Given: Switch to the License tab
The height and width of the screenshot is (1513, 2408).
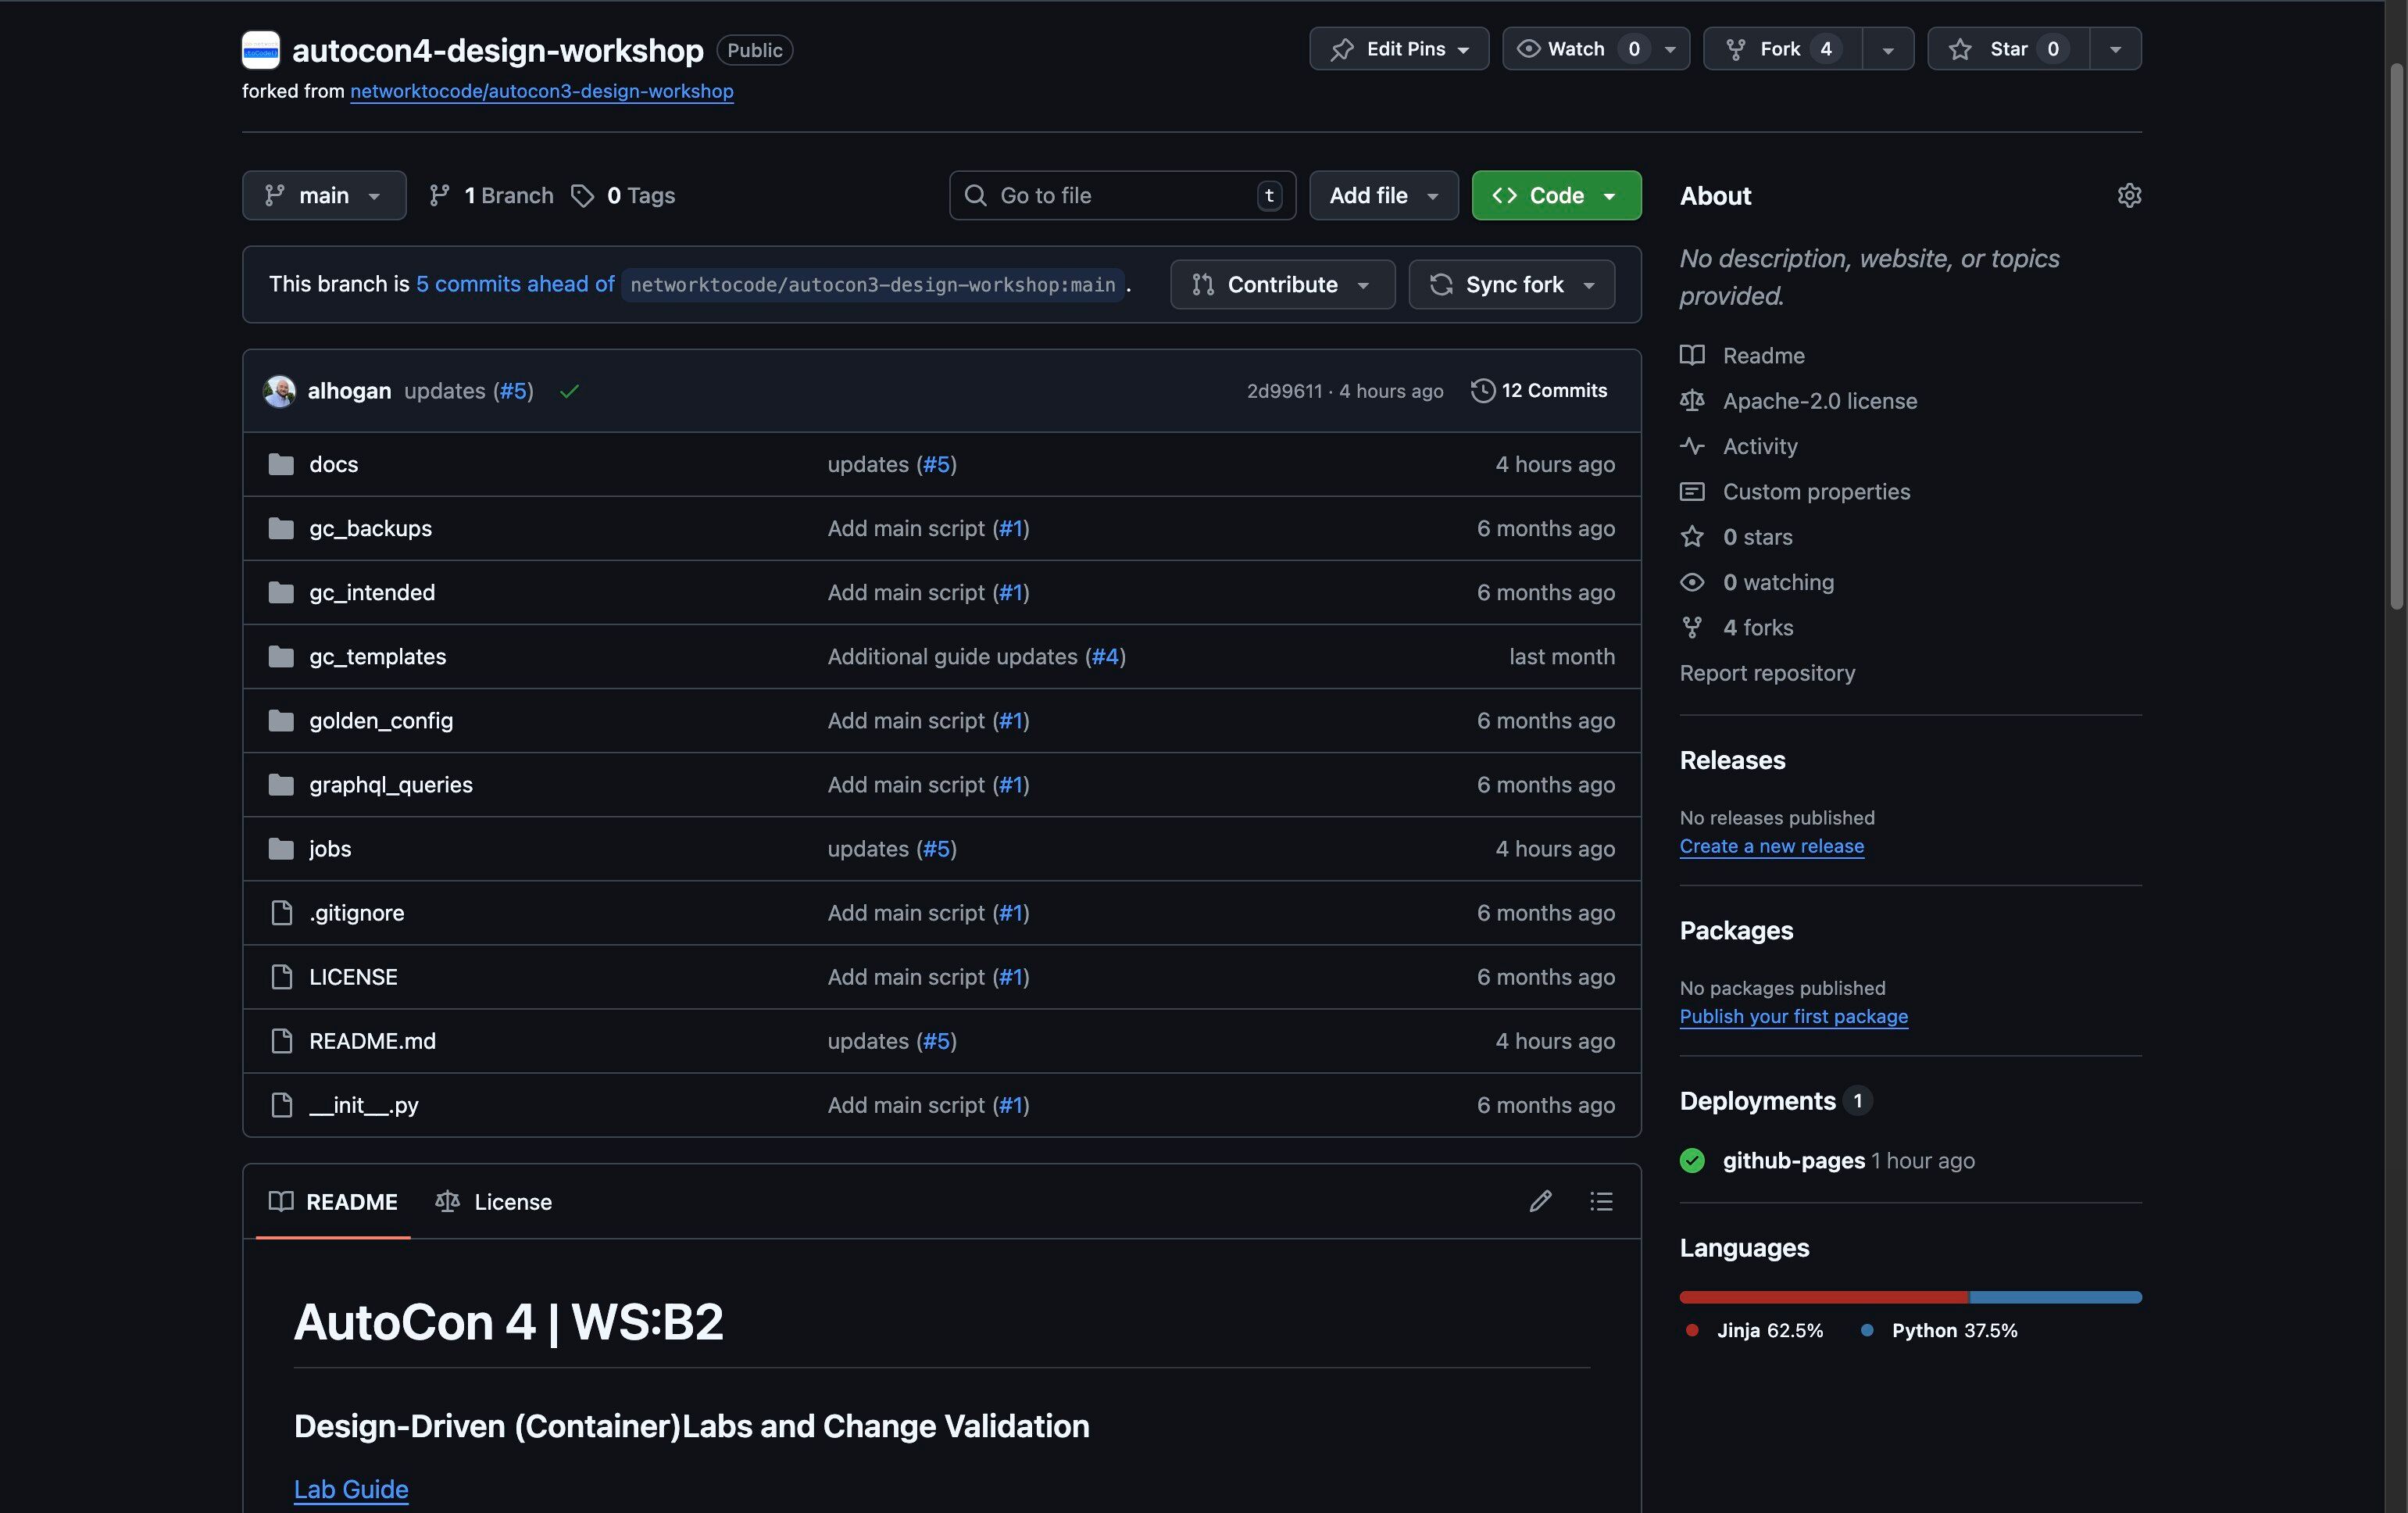Looking at the screenshot, I should [494, 1201].
